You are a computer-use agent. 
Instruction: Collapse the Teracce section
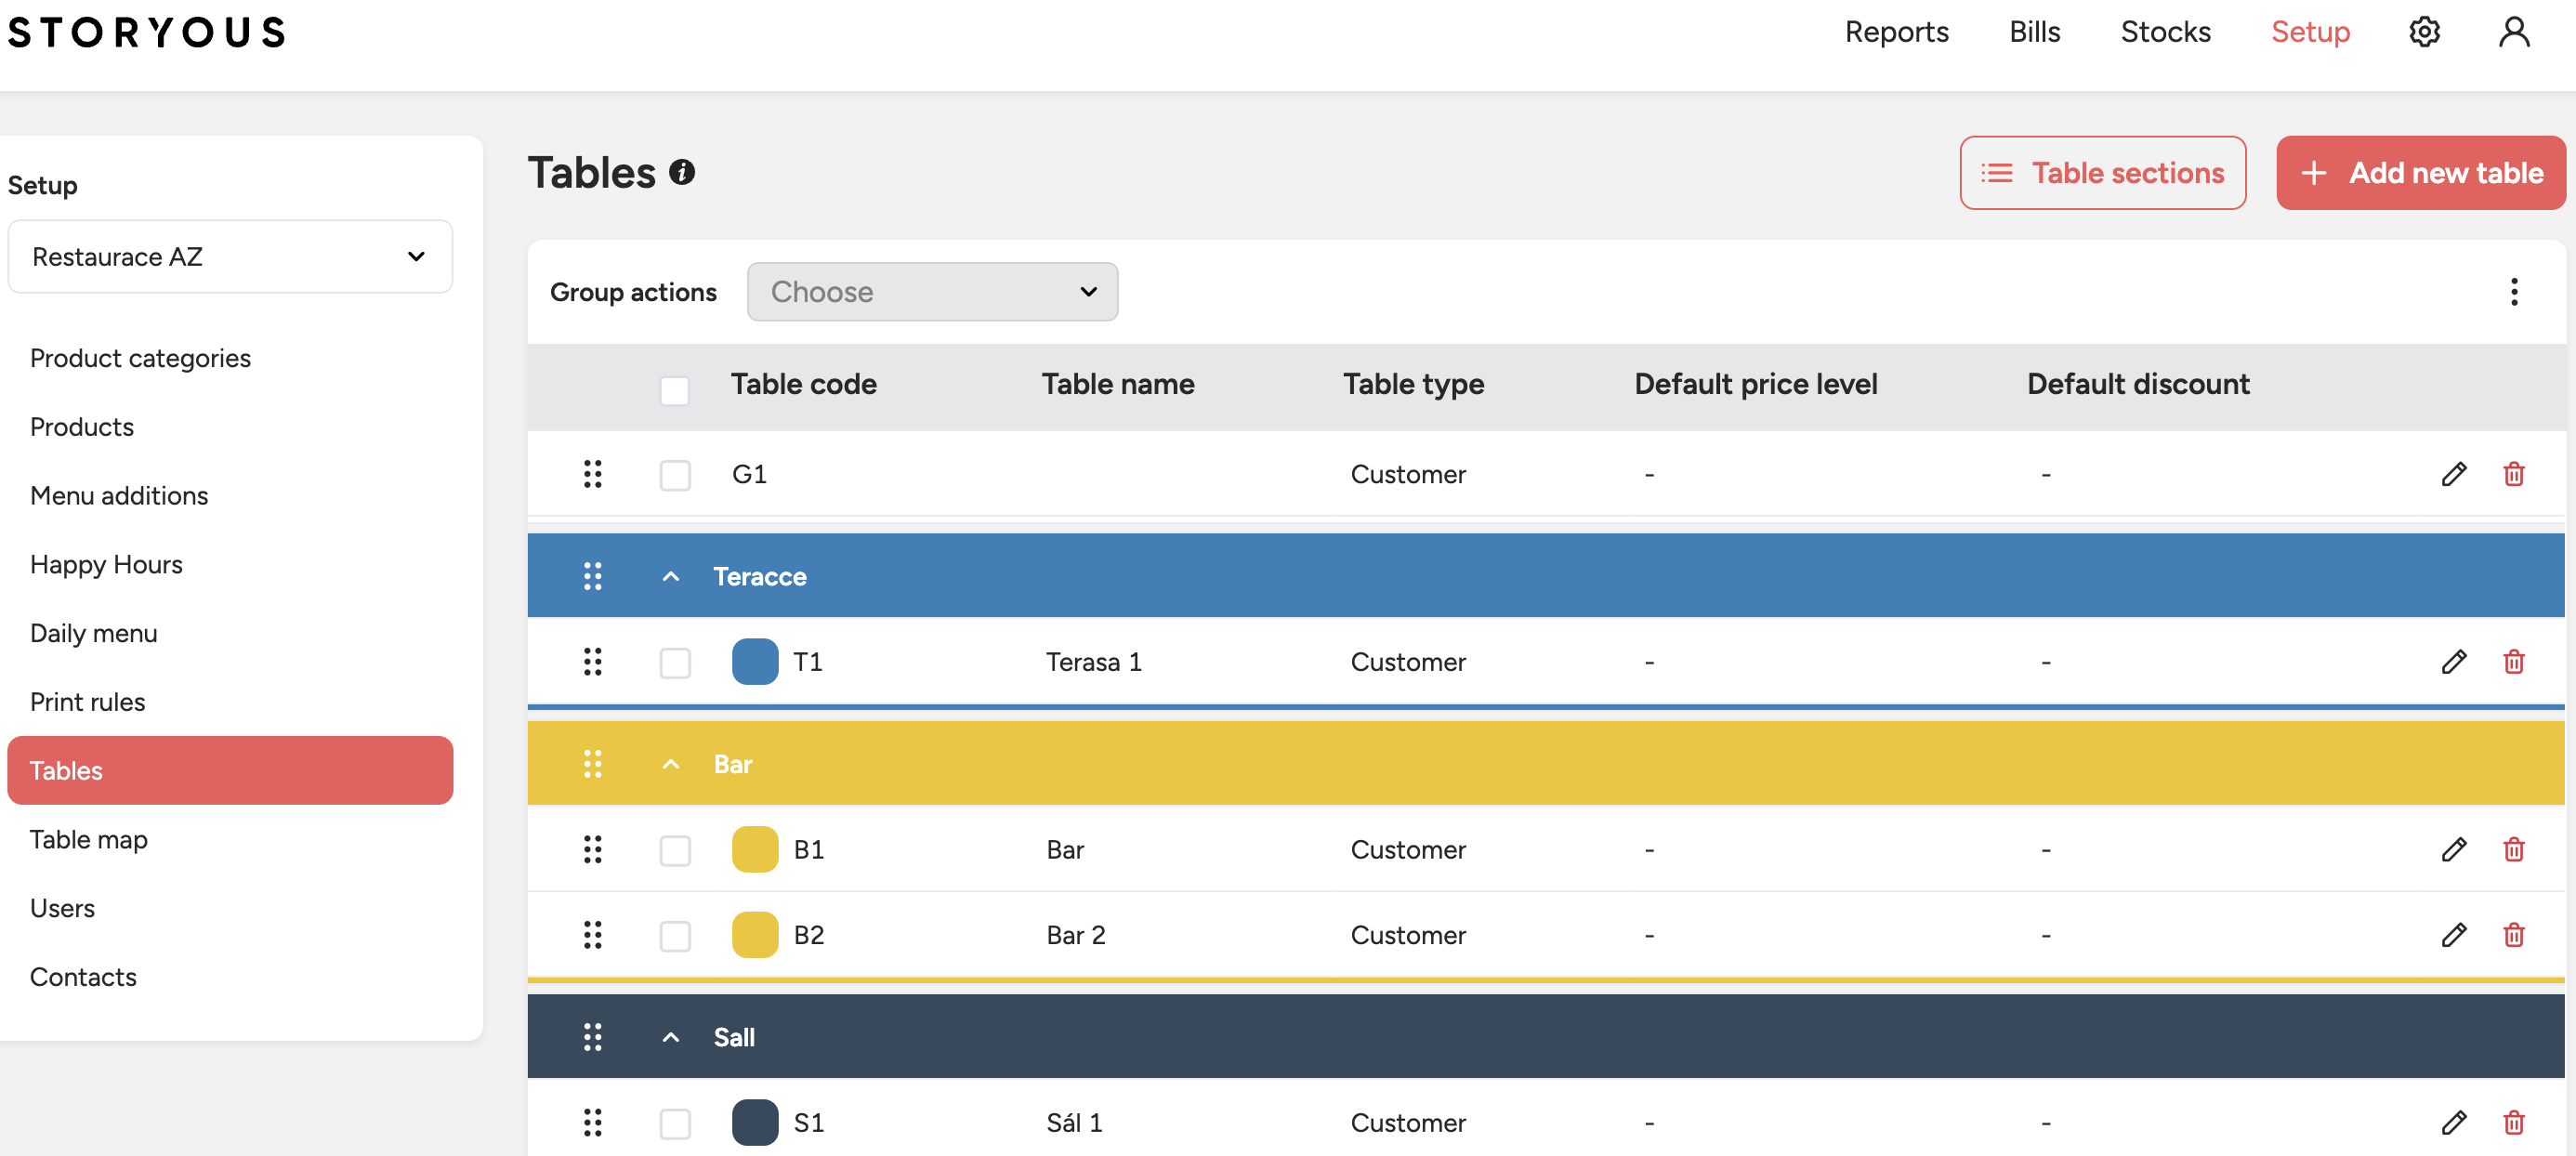tap(671, 576)
